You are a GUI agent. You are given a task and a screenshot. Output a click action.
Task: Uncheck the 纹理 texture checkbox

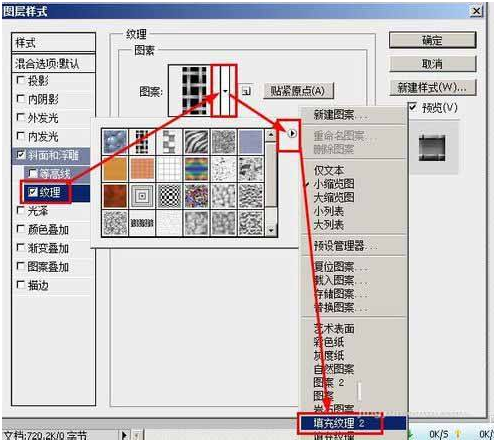(33, 192)
